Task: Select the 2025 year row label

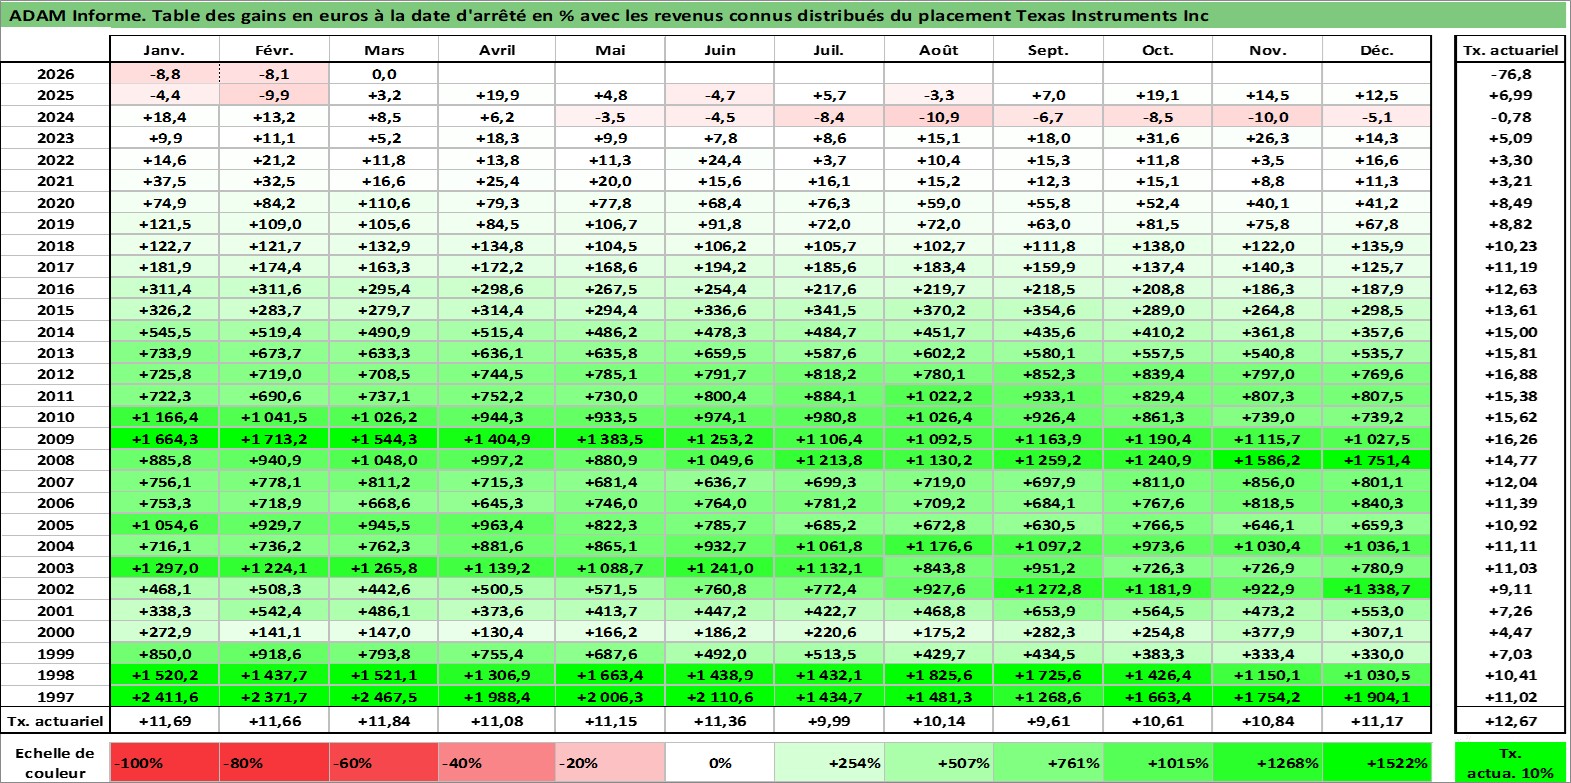Action: pos(55,95)
